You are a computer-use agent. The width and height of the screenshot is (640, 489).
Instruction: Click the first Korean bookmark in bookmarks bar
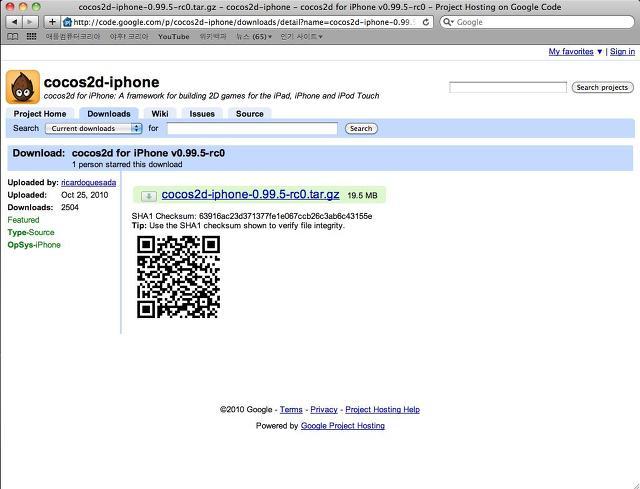tap(73, 37)
